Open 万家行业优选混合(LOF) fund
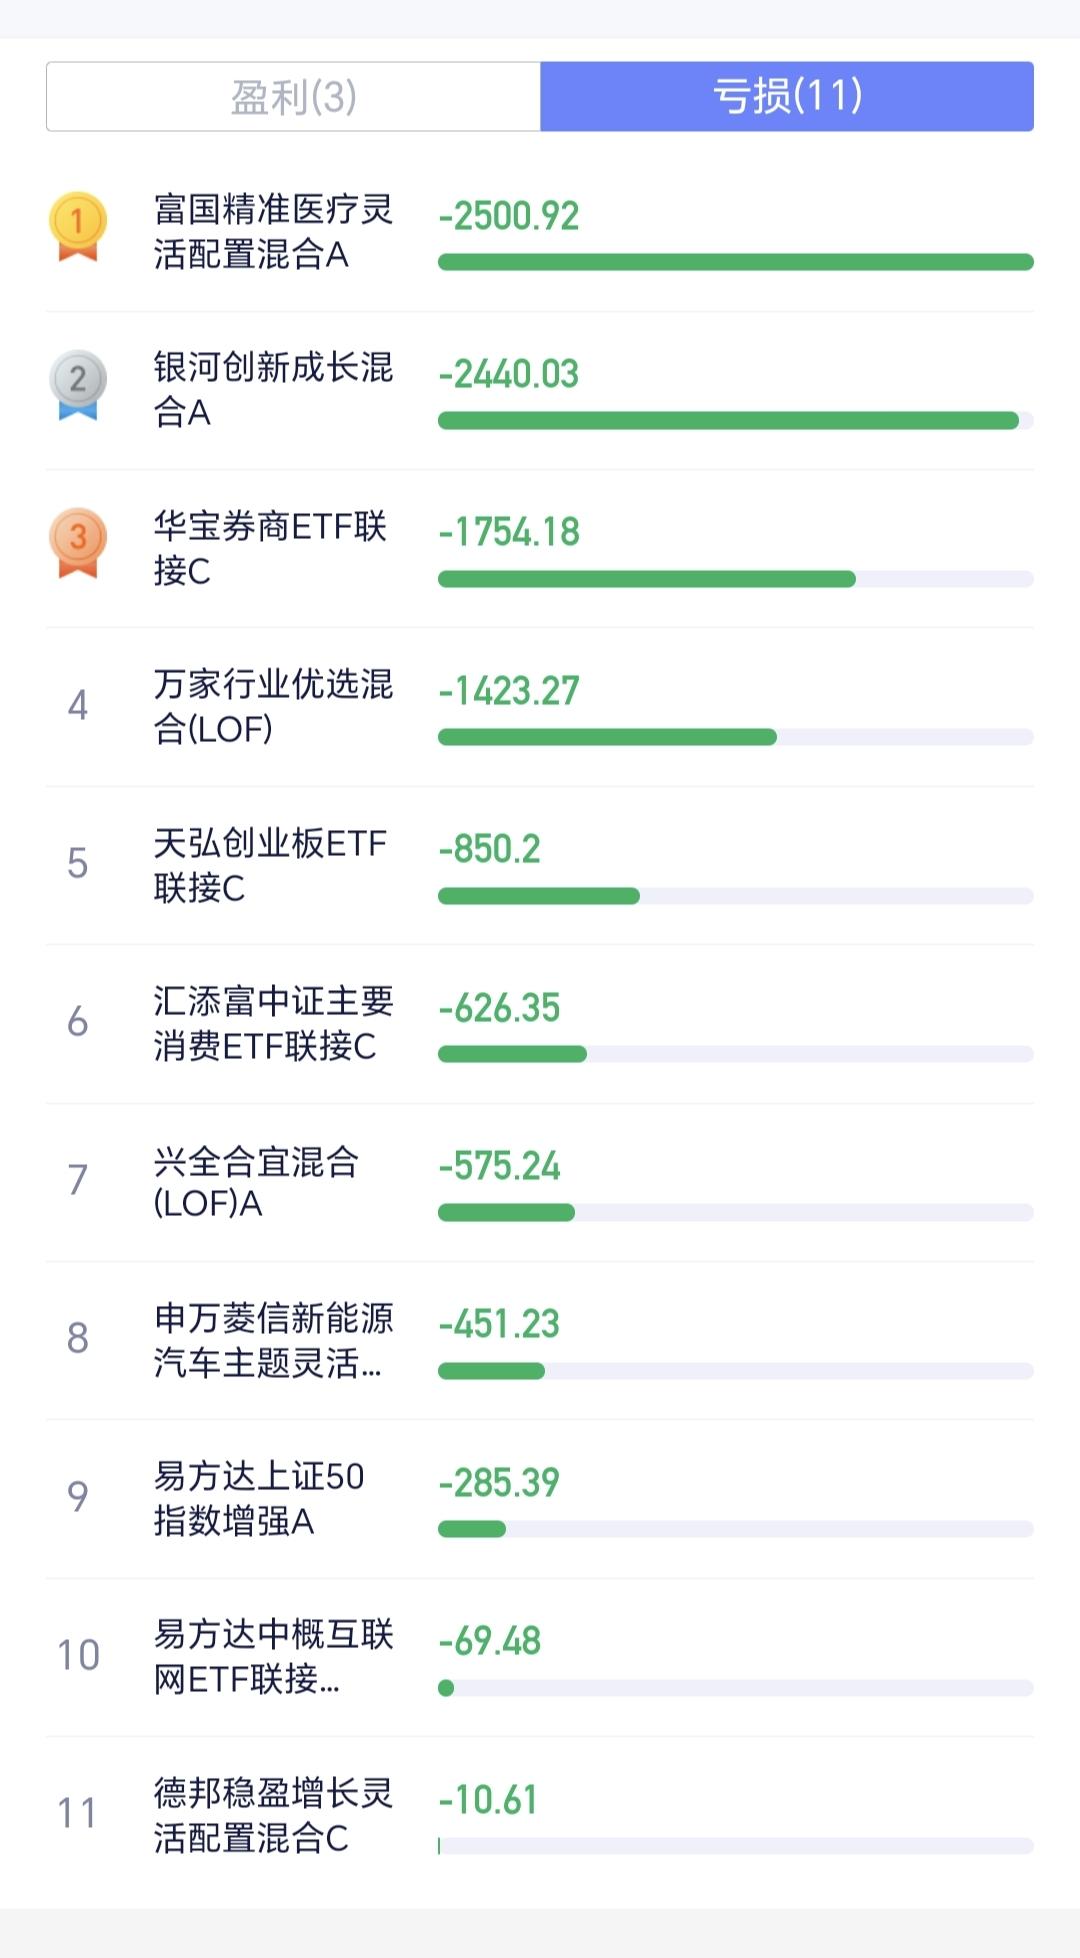This screenshot has height=1958, width=1080. click(x=273, y=706)
